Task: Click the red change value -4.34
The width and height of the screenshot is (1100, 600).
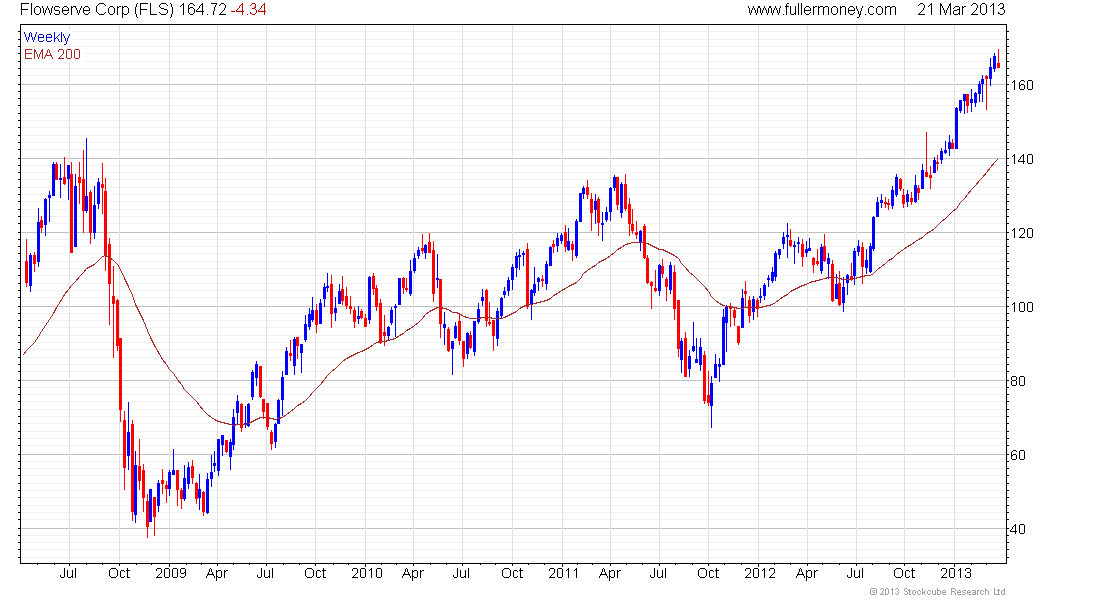Action: (248, 10)
